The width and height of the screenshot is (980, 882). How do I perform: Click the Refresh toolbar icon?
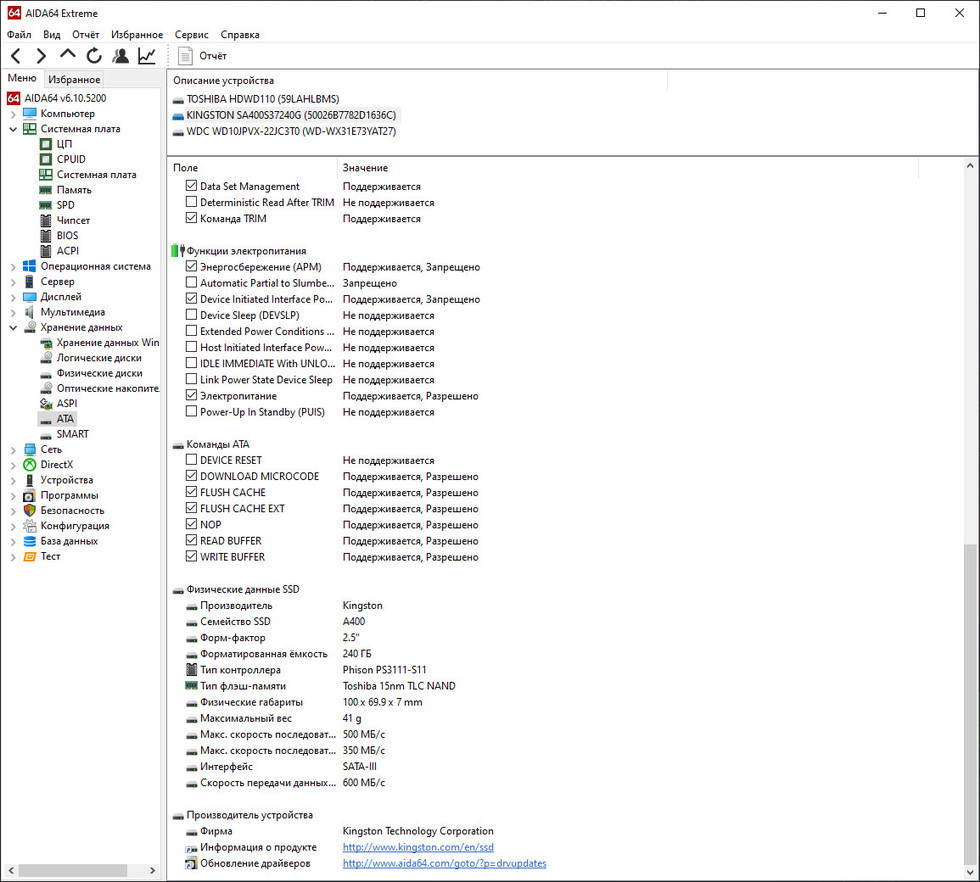click(x=94, y=56)
